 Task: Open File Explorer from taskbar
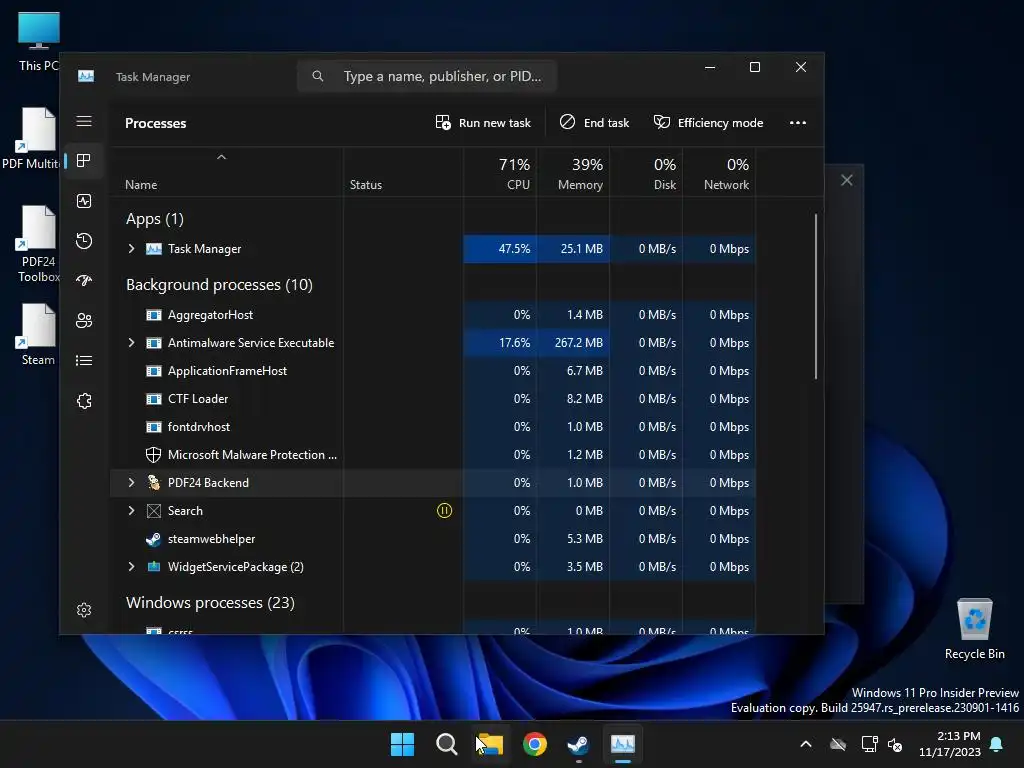click(490, 744)
